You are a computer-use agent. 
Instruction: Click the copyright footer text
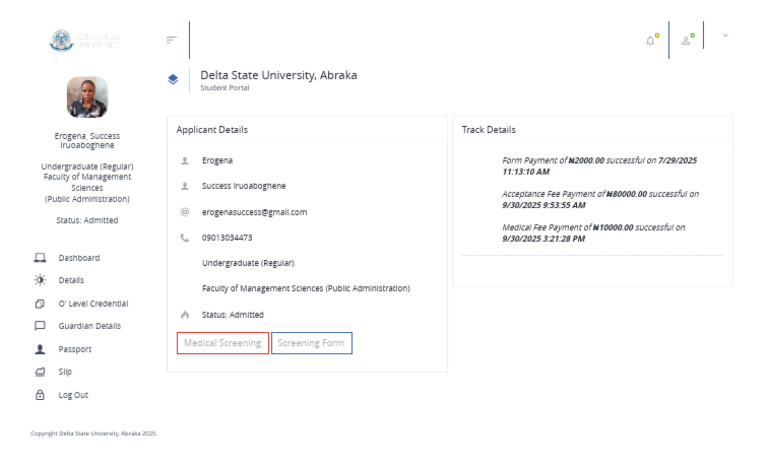pos(94,433)
